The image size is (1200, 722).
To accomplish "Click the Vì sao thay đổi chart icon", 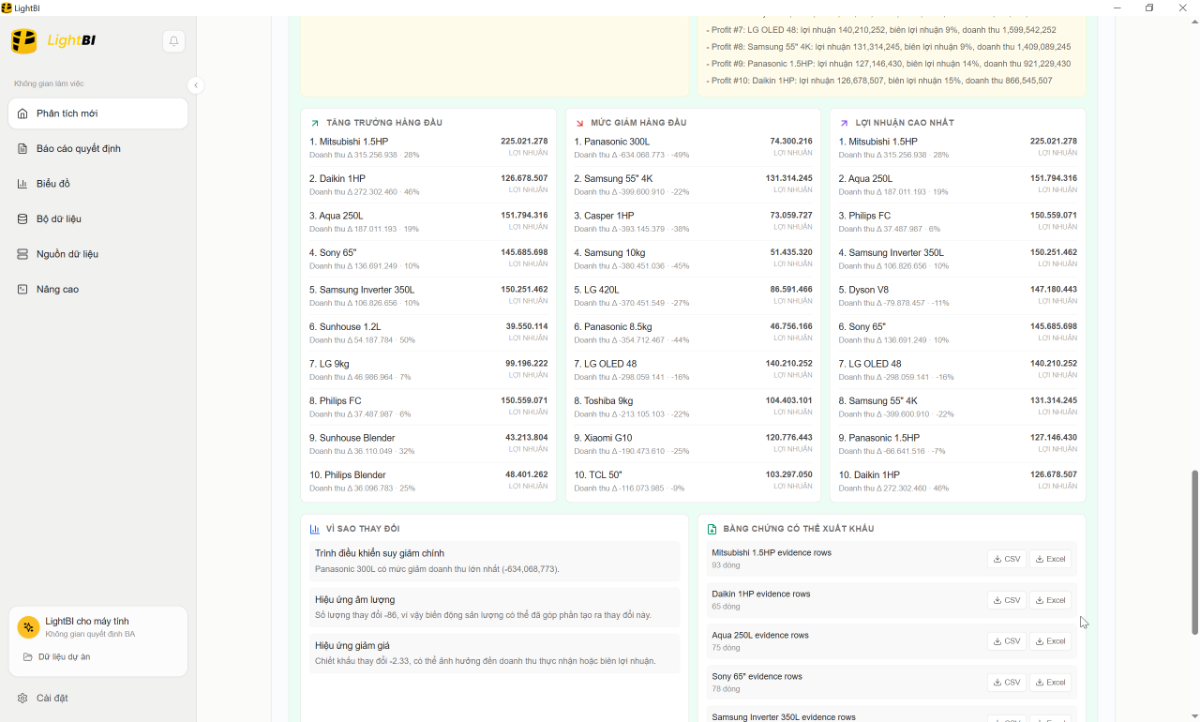I will point(315,529).
